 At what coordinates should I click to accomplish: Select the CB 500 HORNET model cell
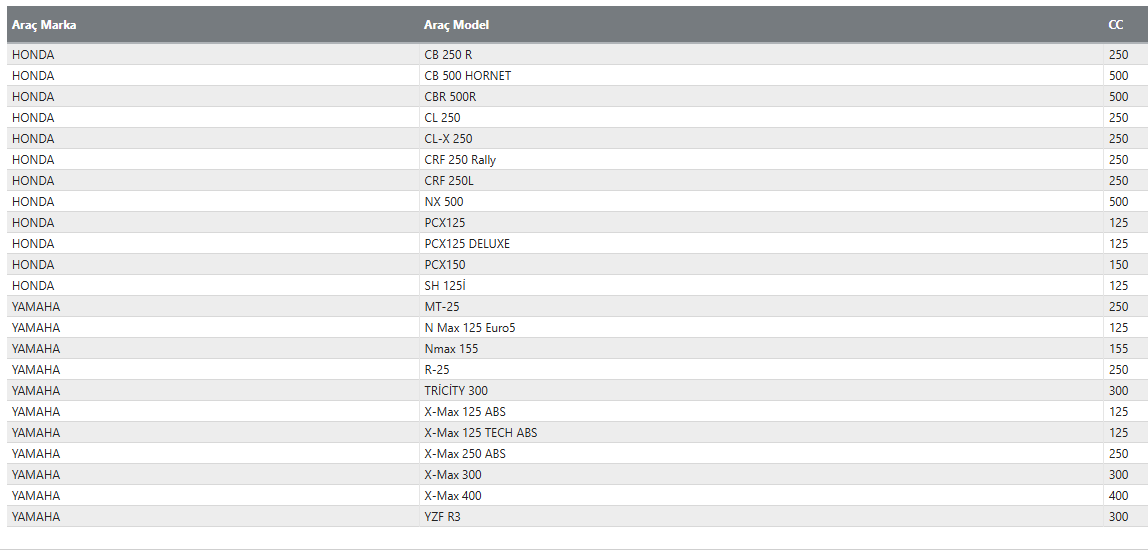click(468, 76)
